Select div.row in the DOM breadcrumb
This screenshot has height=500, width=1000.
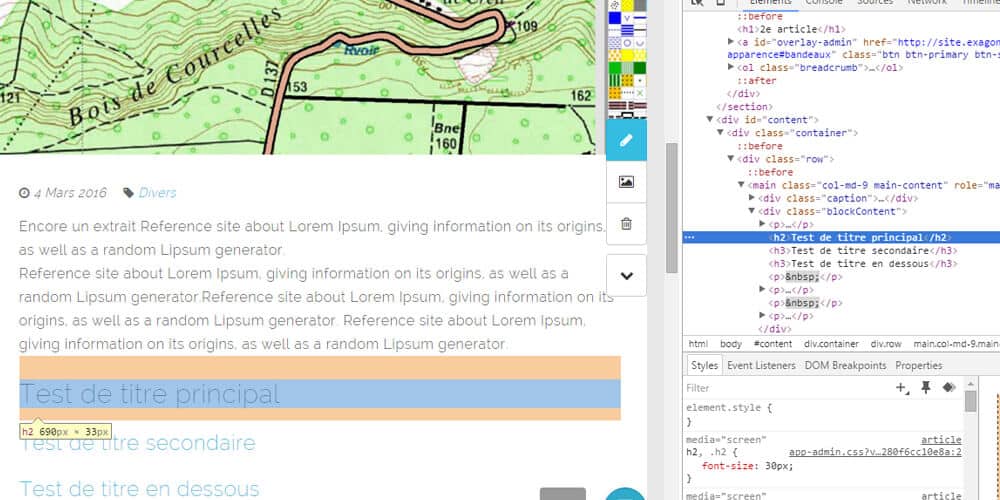[886, 344]
